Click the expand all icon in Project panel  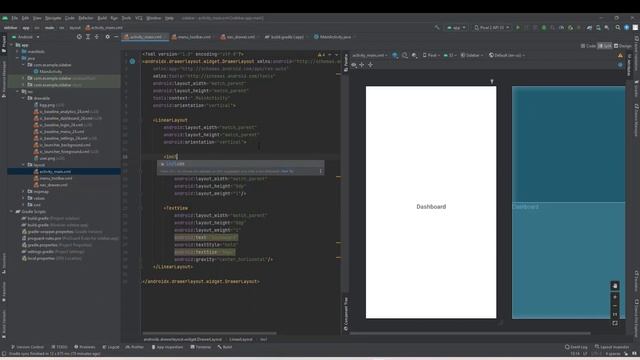point(88,37)
